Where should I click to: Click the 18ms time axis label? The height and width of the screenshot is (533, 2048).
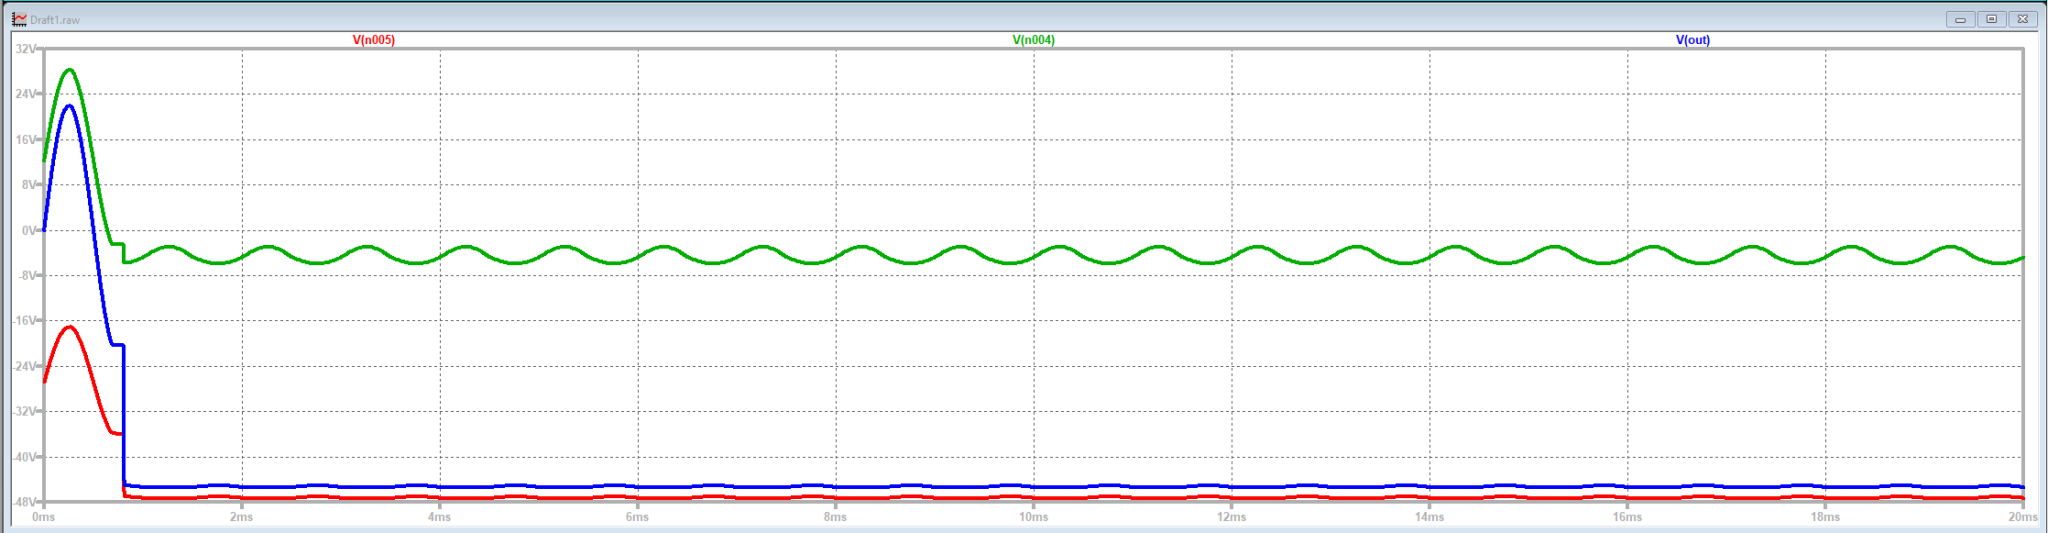(1826, 517)
